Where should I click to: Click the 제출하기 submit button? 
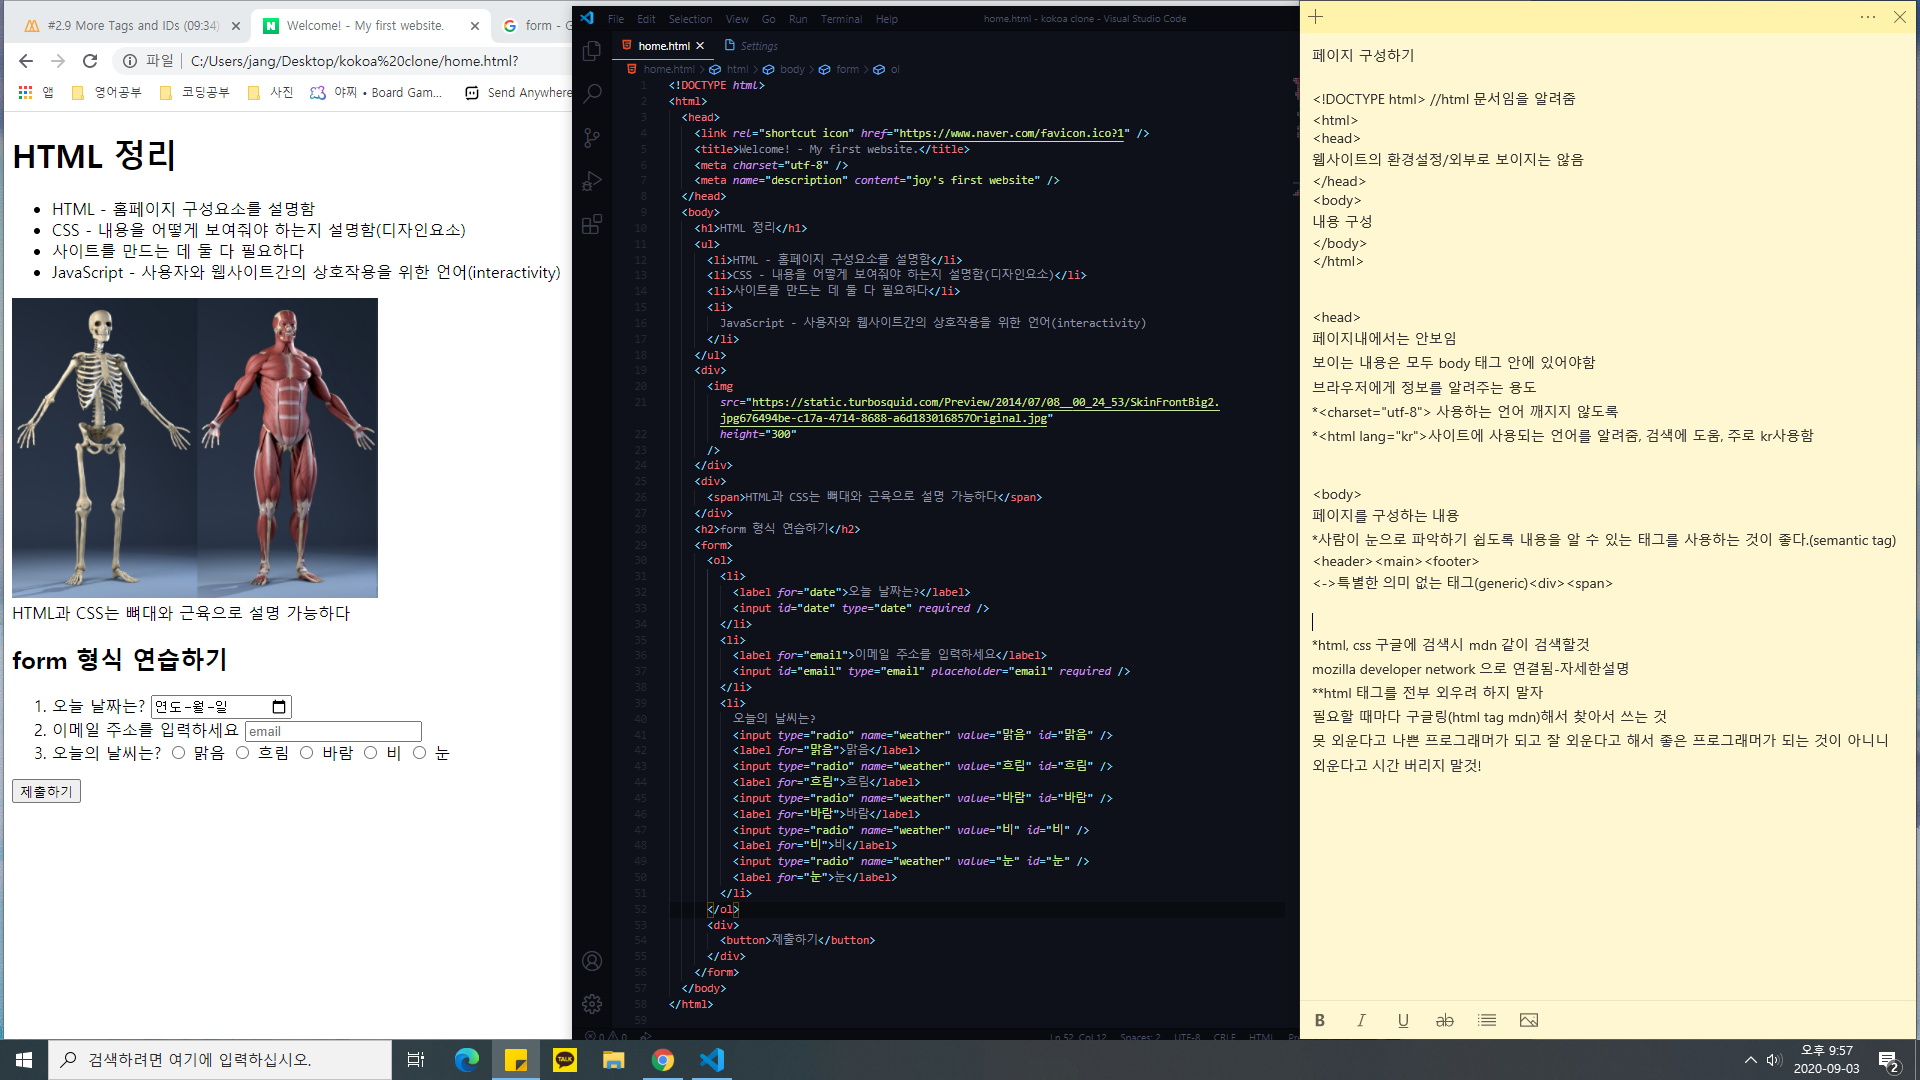[x=46, y=791]
